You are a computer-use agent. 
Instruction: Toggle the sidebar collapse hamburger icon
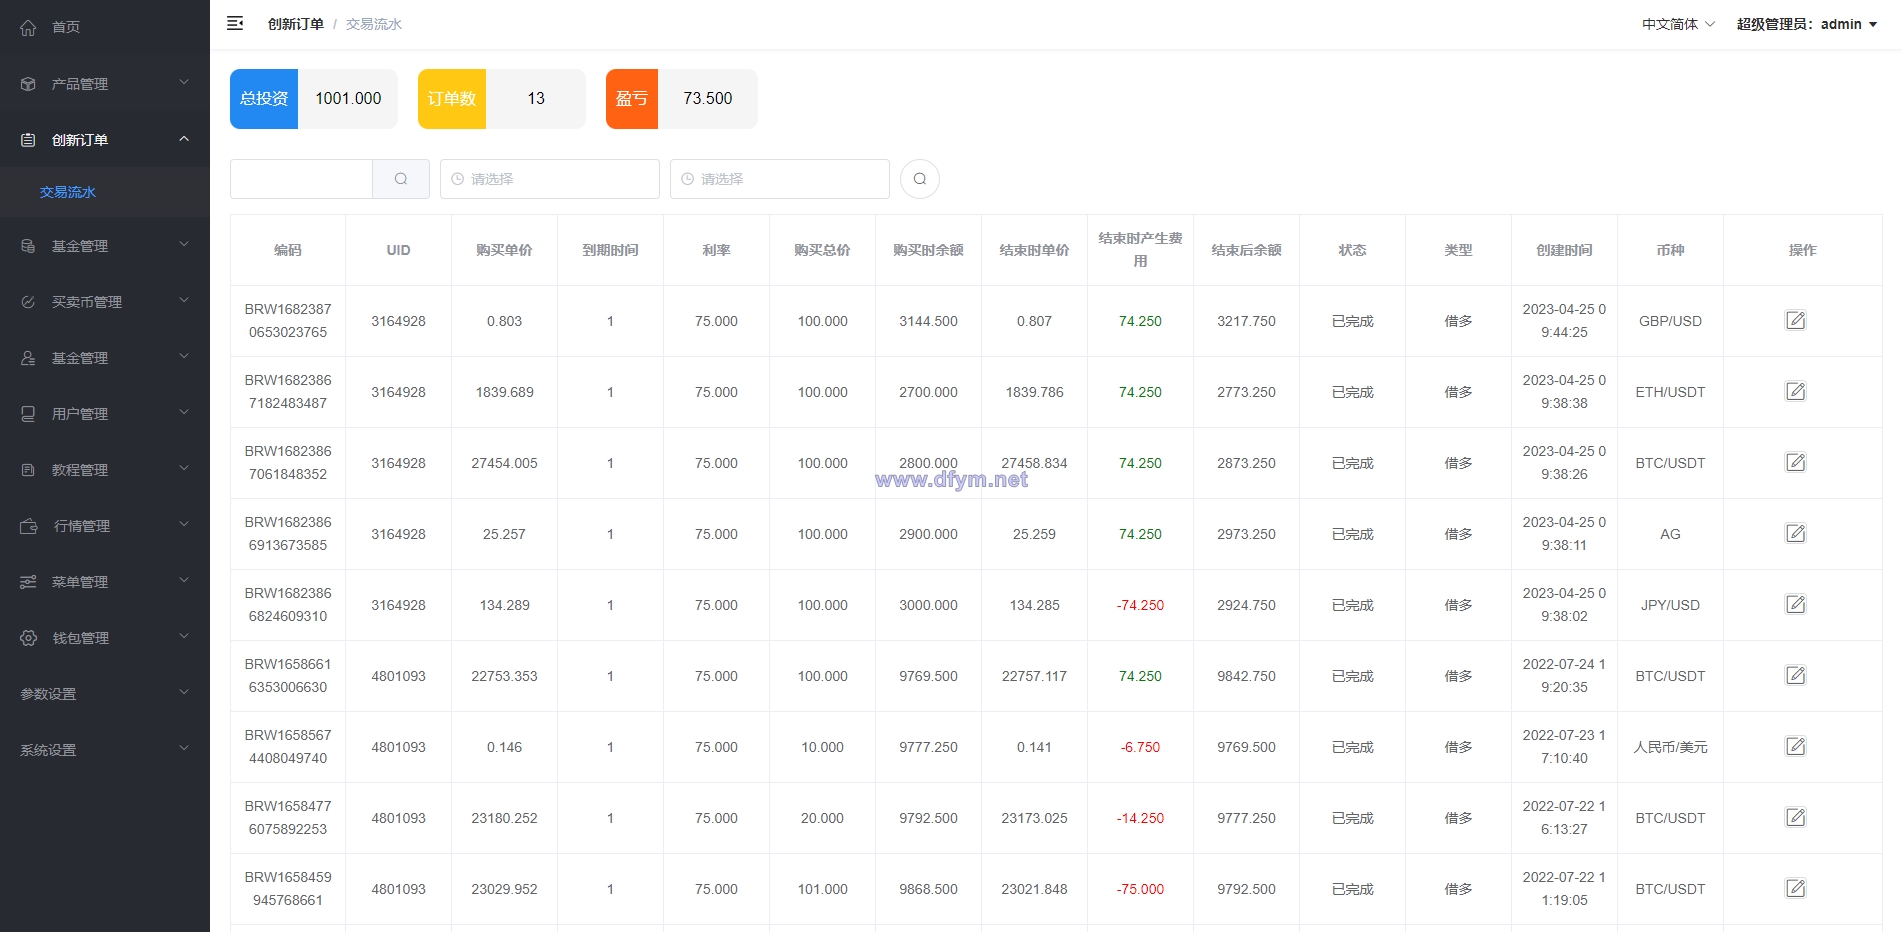coord(235,23)
